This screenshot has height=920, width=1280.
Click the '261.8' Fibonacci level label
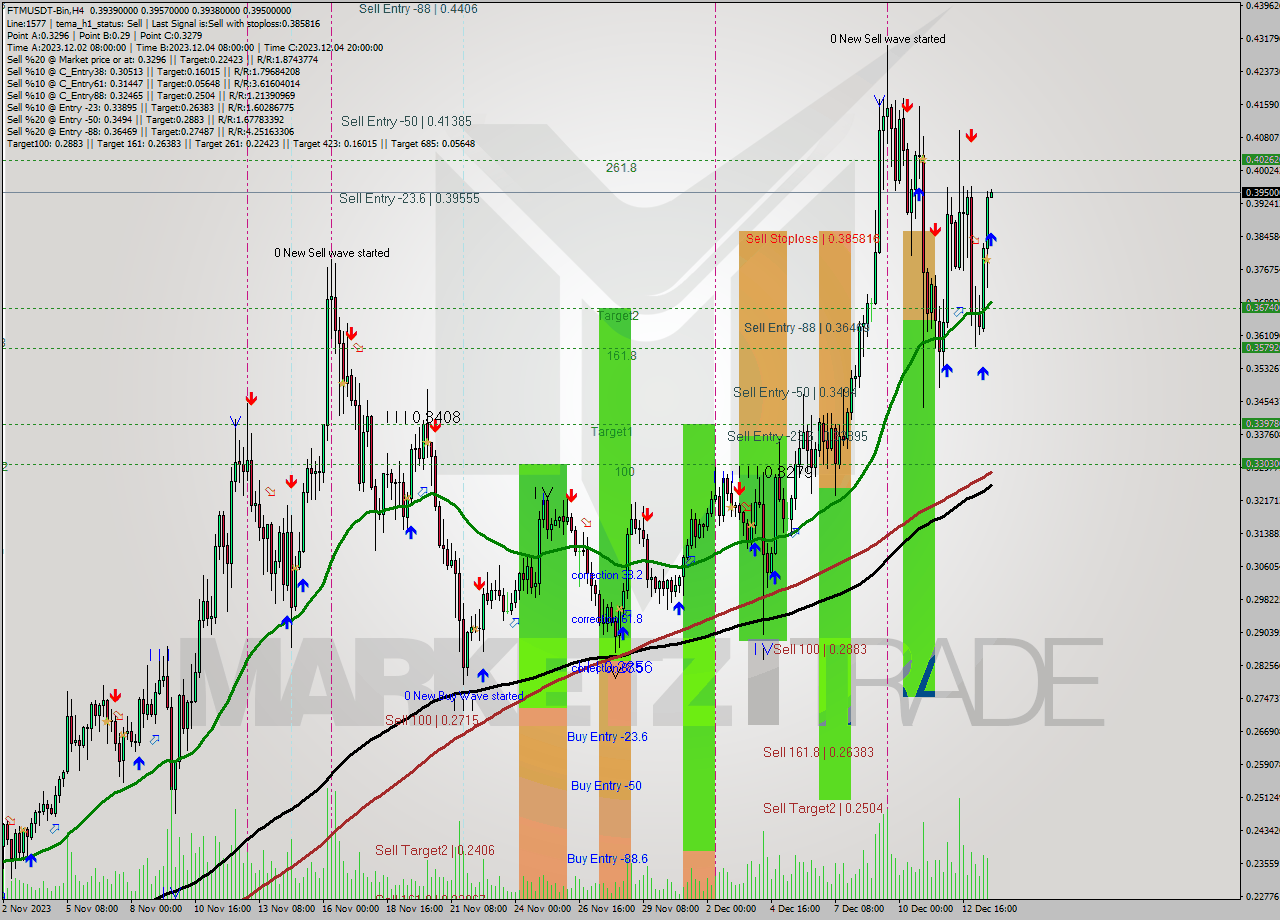621,167
